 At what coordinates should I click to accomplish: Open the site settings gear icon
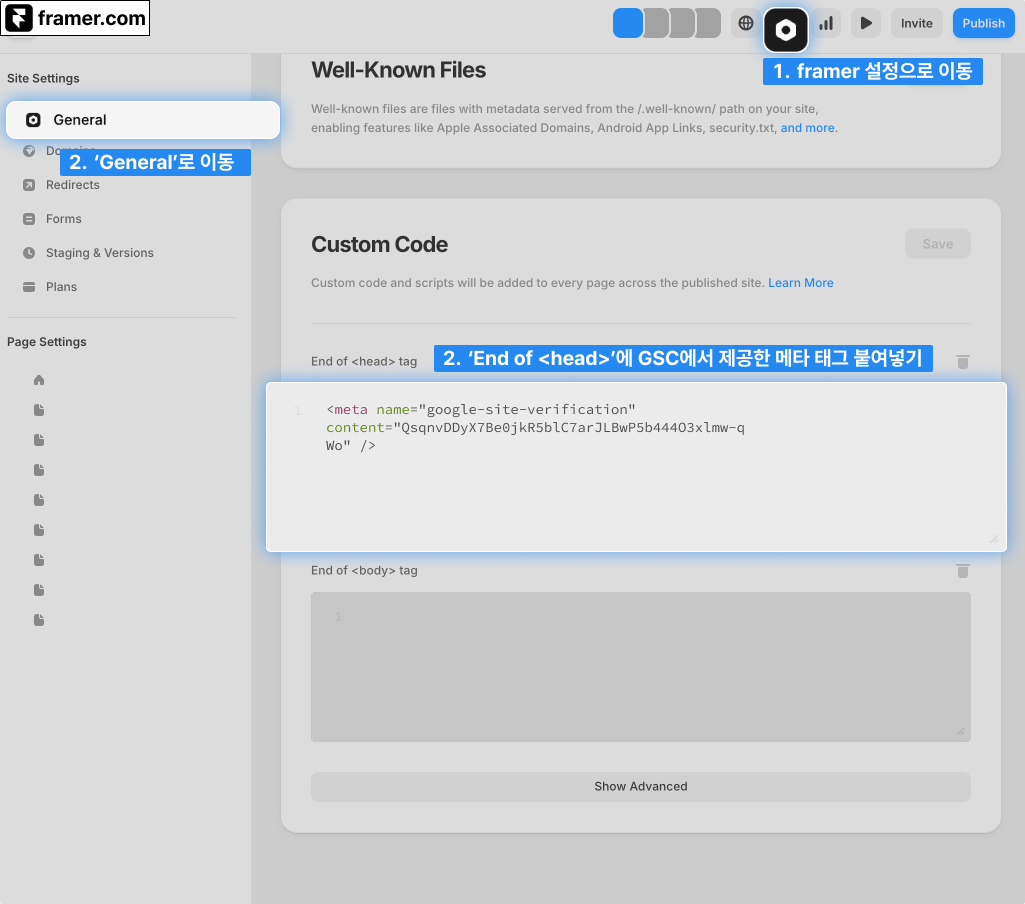pos(786,29)
